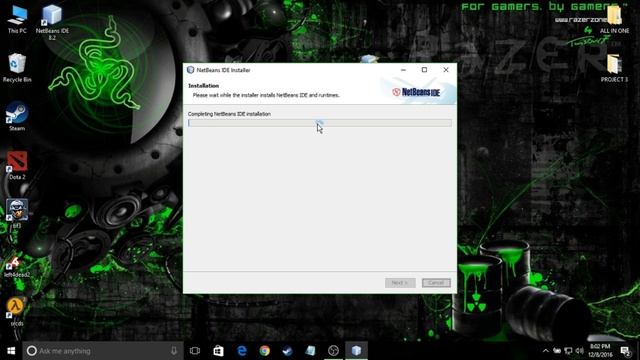Open the Action Center notifications
The width and height of the screenshot is (640, 360).
(x=625, y=351)
